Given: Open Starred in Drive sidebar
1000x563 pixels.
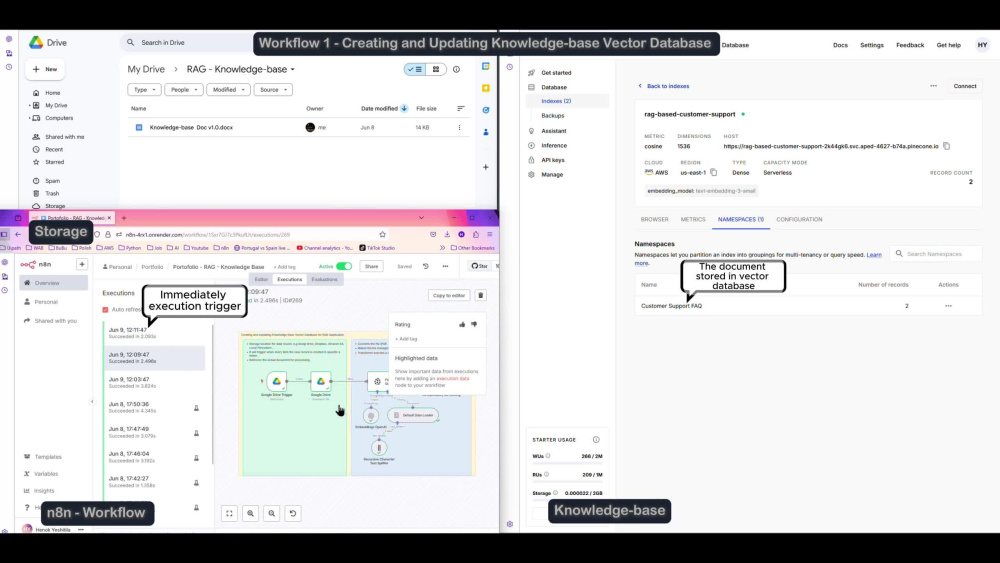Looking at the screenshot, I should [54, 162].
